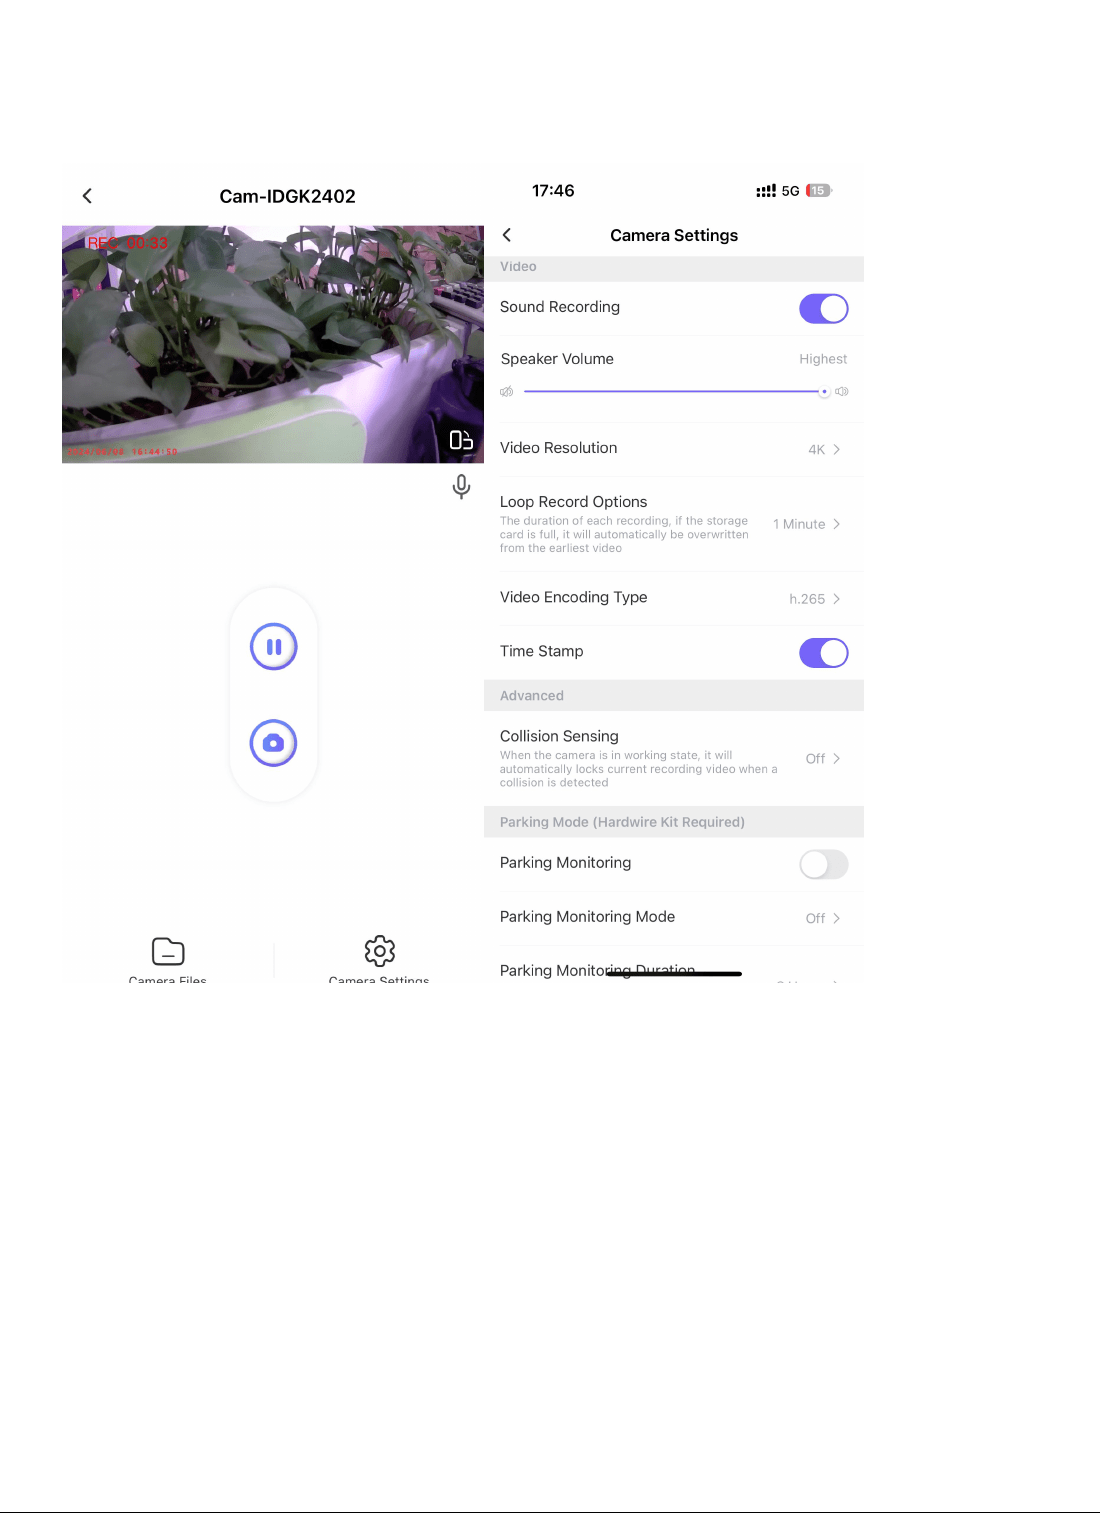Tap the Video section header
The height and width of the screenshot is (1513, 1100).
[674, 267]
